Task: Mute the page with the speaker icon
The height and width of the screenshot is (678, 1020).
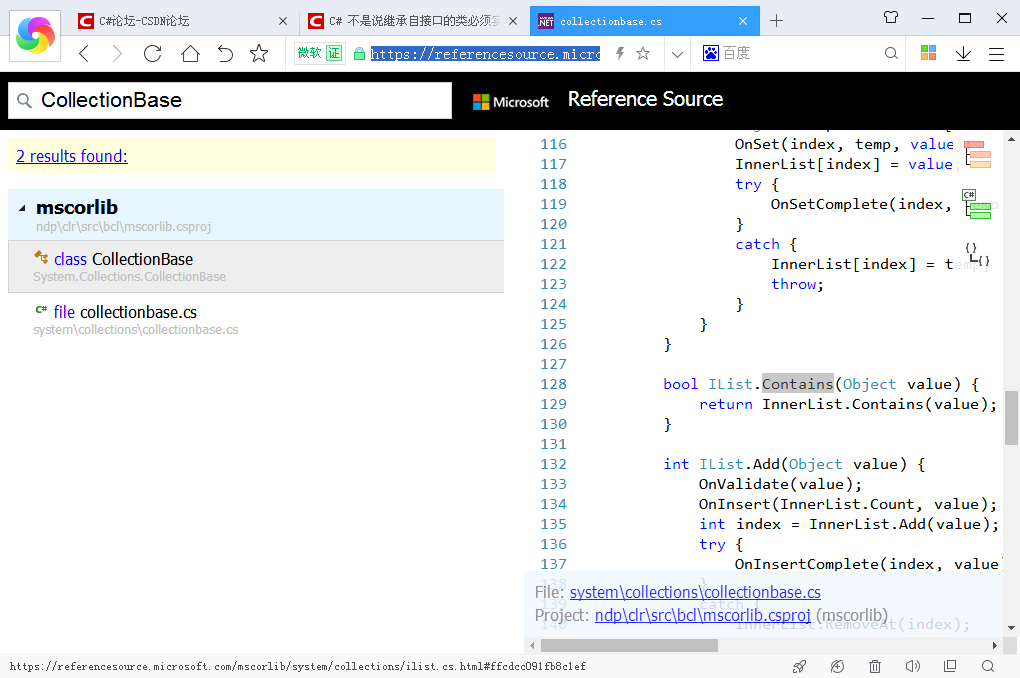Action: pos(912,666)
